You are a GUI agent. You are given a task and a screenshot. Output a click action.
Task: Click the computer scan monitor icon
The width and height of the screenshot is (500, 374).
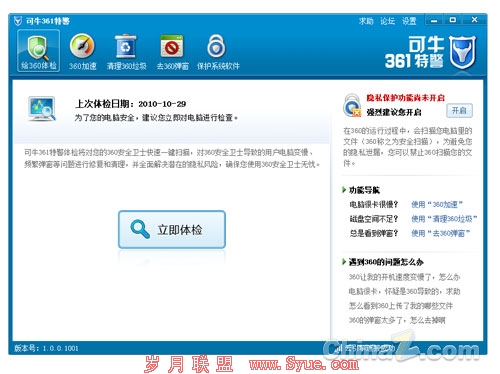[42, 109]
